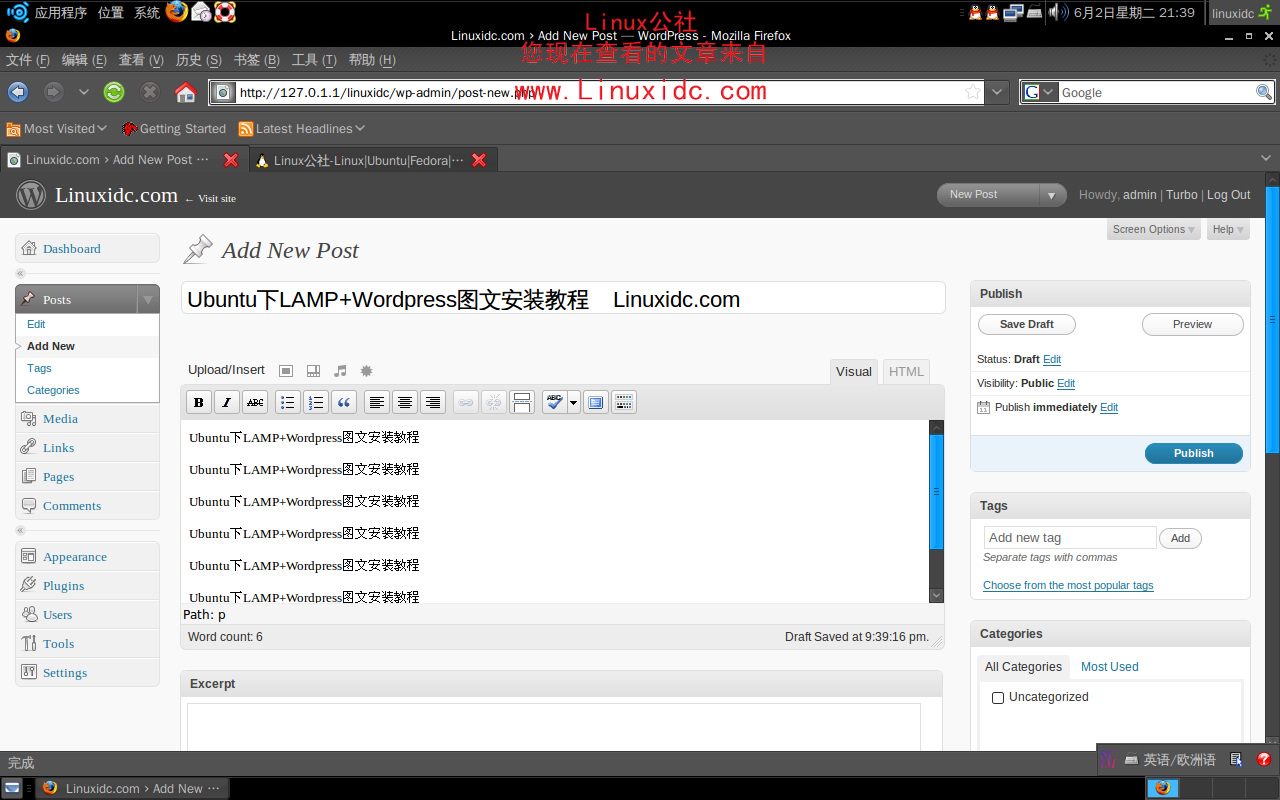
Task: Insert the More tag into the post
Action: pos(522,401)
